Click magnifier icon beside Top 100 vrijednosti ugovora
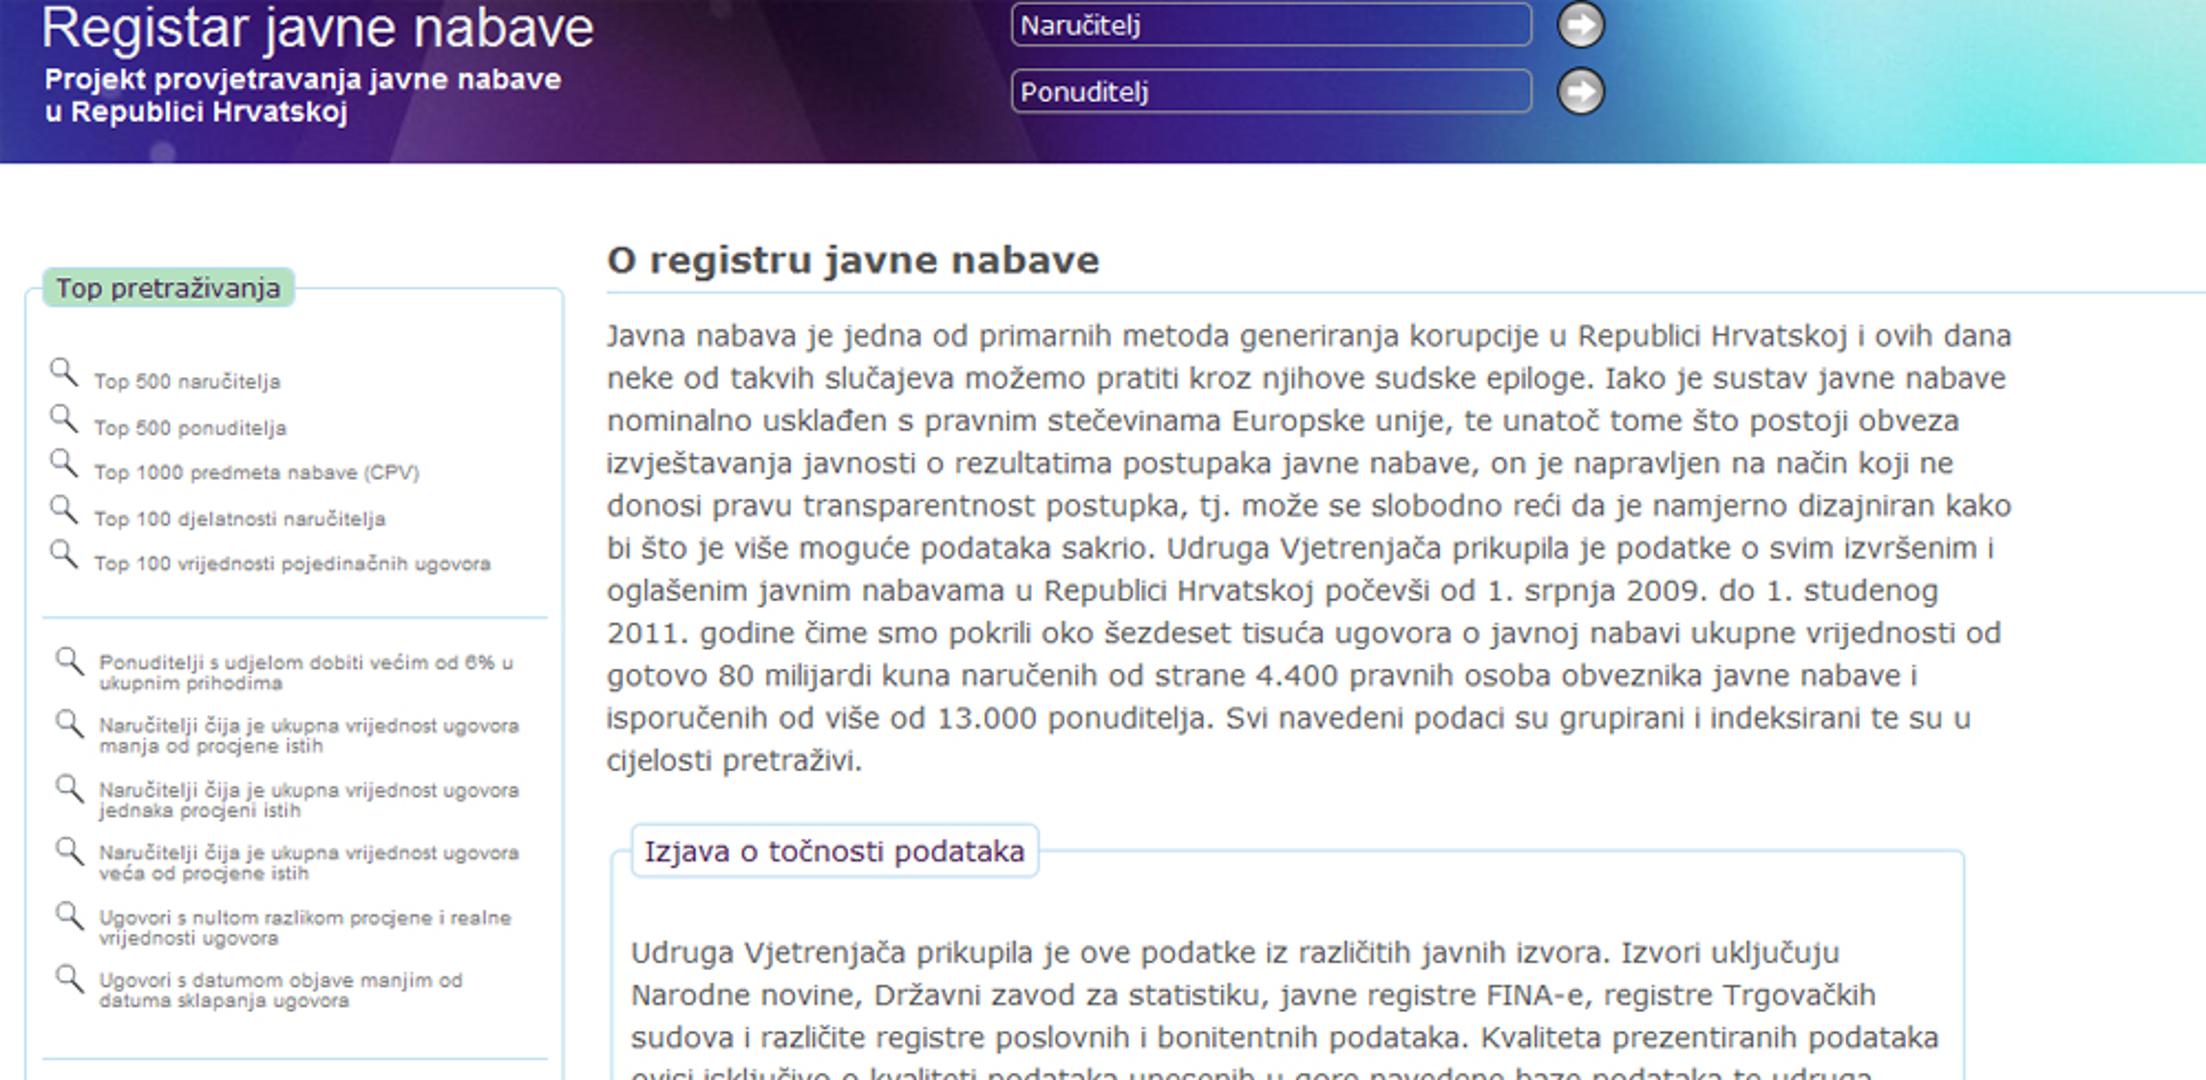The image size is (2206, 1080). click(x=64, y=555)
